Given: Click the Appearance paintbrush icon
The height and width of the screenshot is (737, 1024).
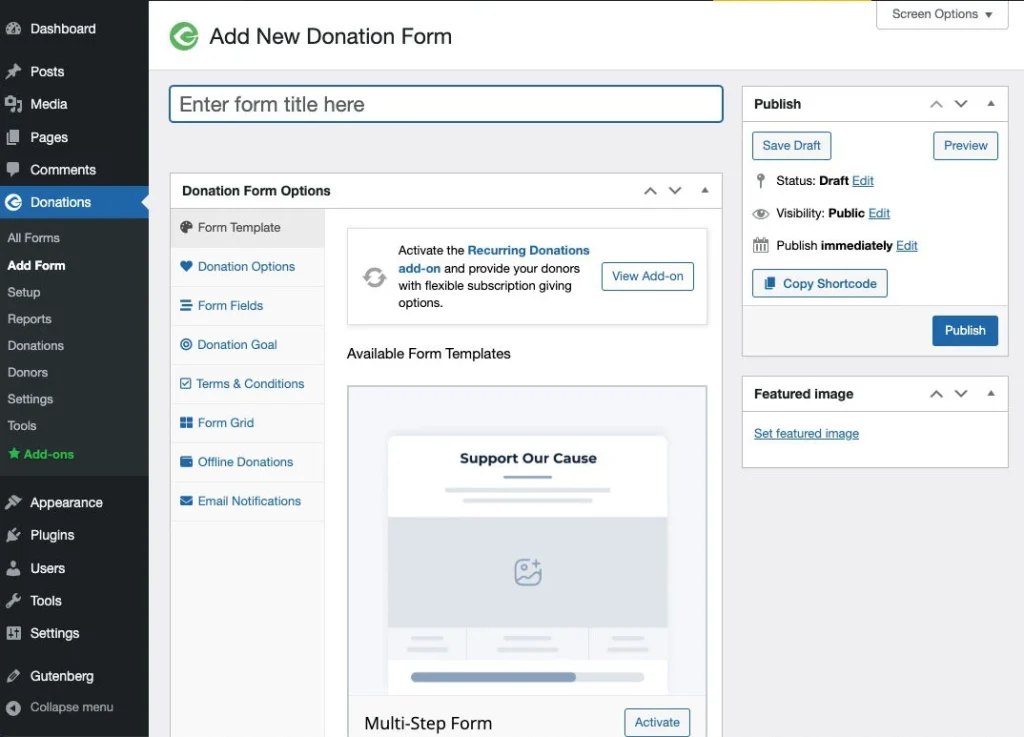Looking at the screenshot, I should 13,502.
